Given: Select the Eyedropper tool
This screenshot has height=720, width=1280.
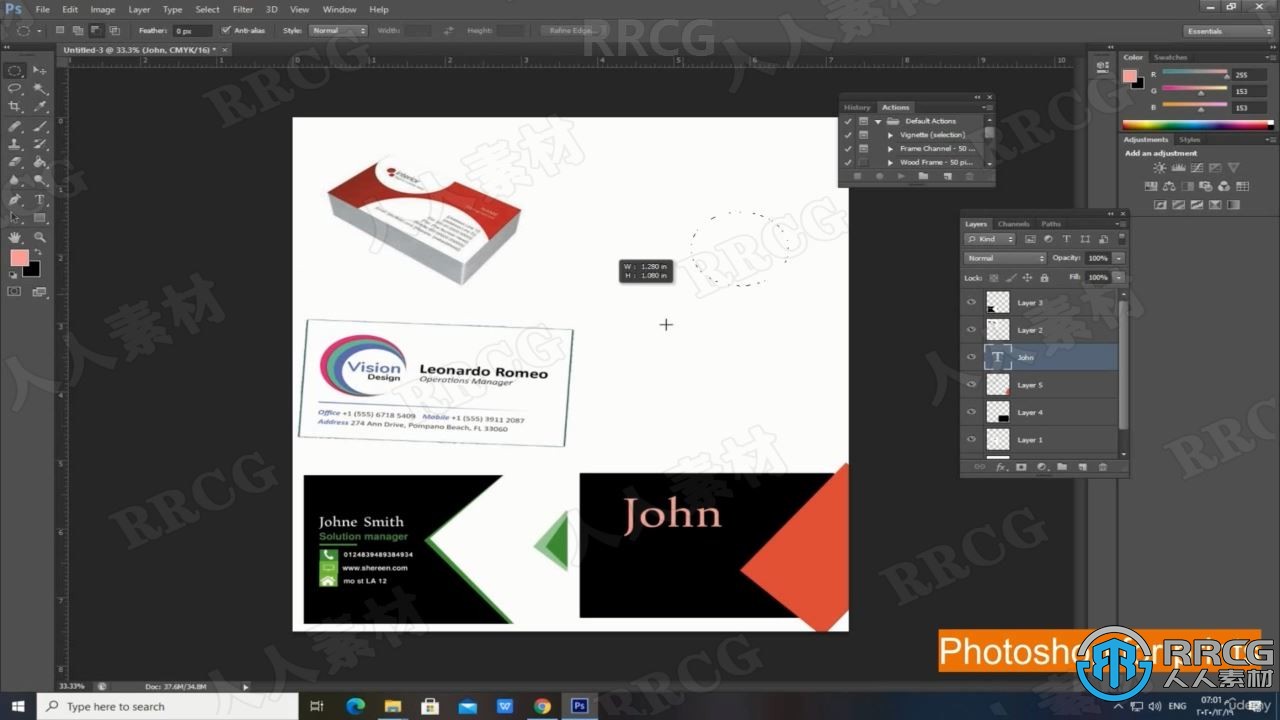Looking at the screenshot, I should (x=40, y=107).
